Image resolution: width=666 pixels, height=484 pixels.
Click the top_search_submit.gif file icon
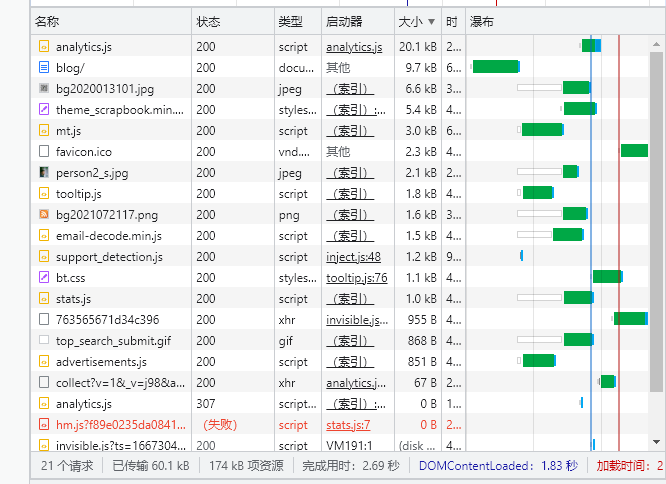[43, 340]
